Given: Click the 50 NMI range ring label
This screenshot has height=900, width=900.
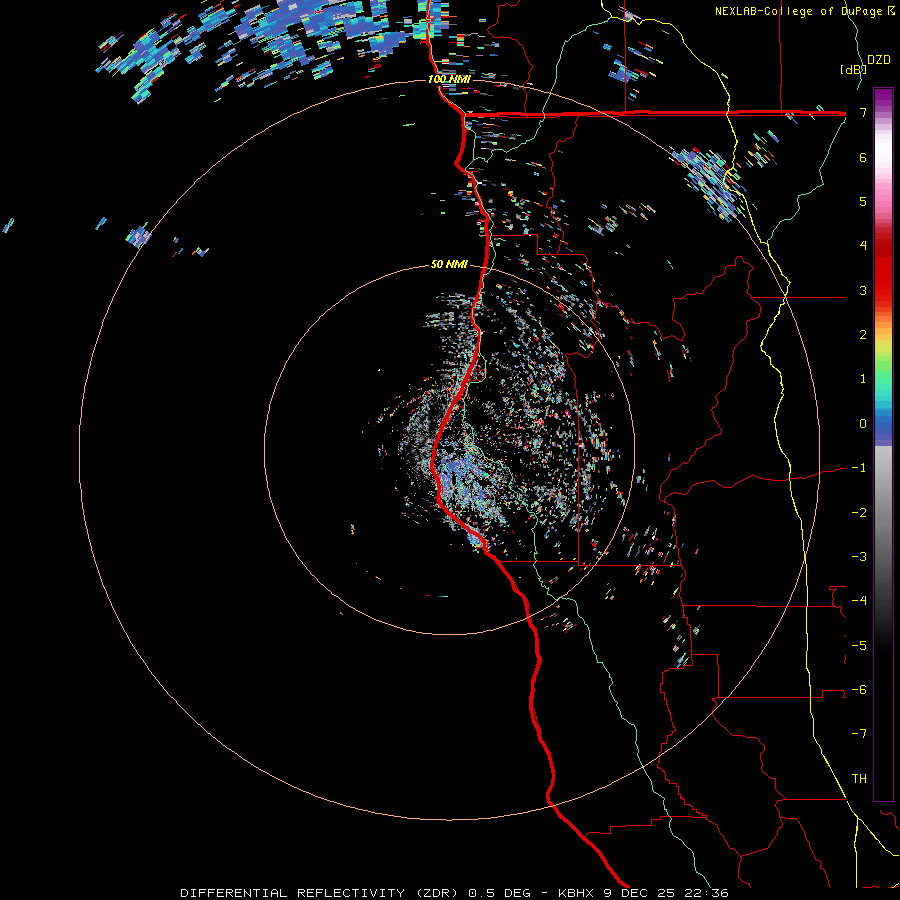Looking at the screenshot, I should click(449, 265).
